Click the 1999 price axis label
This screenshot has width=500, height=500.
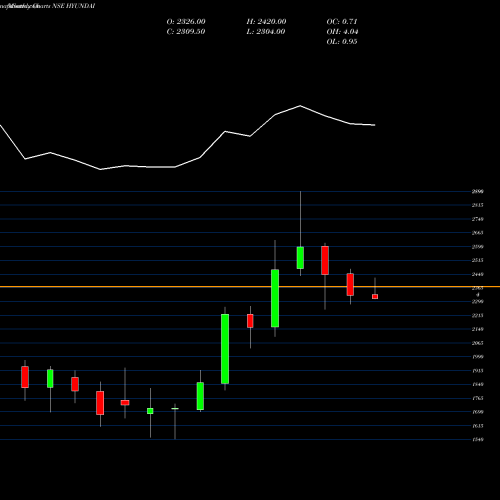[477, 357]
